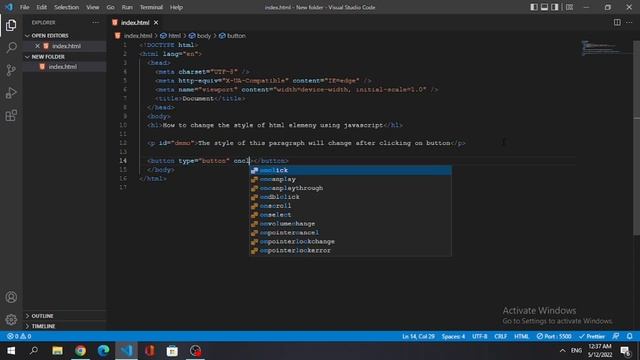
Task: Open Explorer views and more actions ellipsis
Action: [x=96, y=22]
